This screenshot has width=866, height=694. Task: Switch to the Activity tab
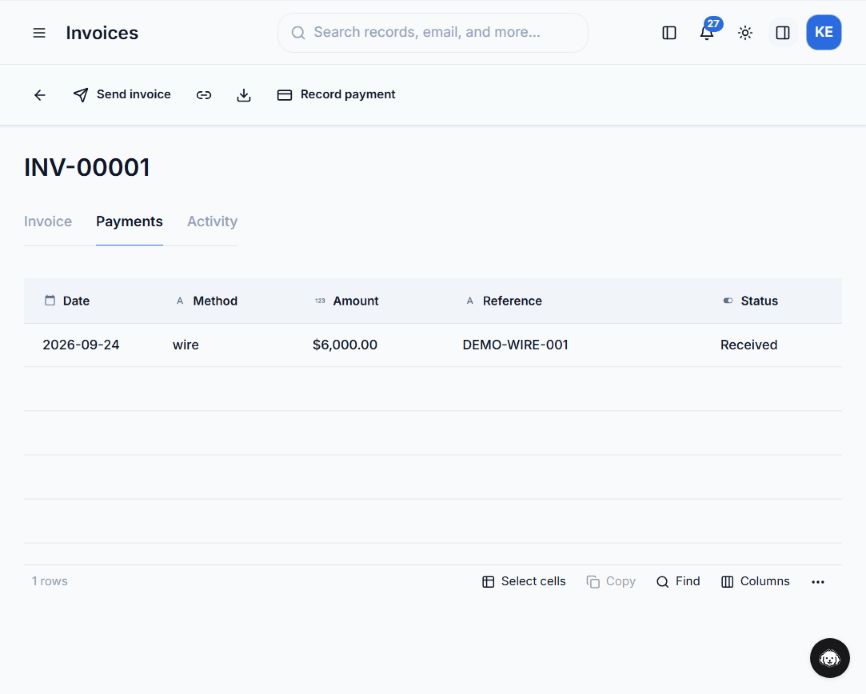[x=212, y=221]
